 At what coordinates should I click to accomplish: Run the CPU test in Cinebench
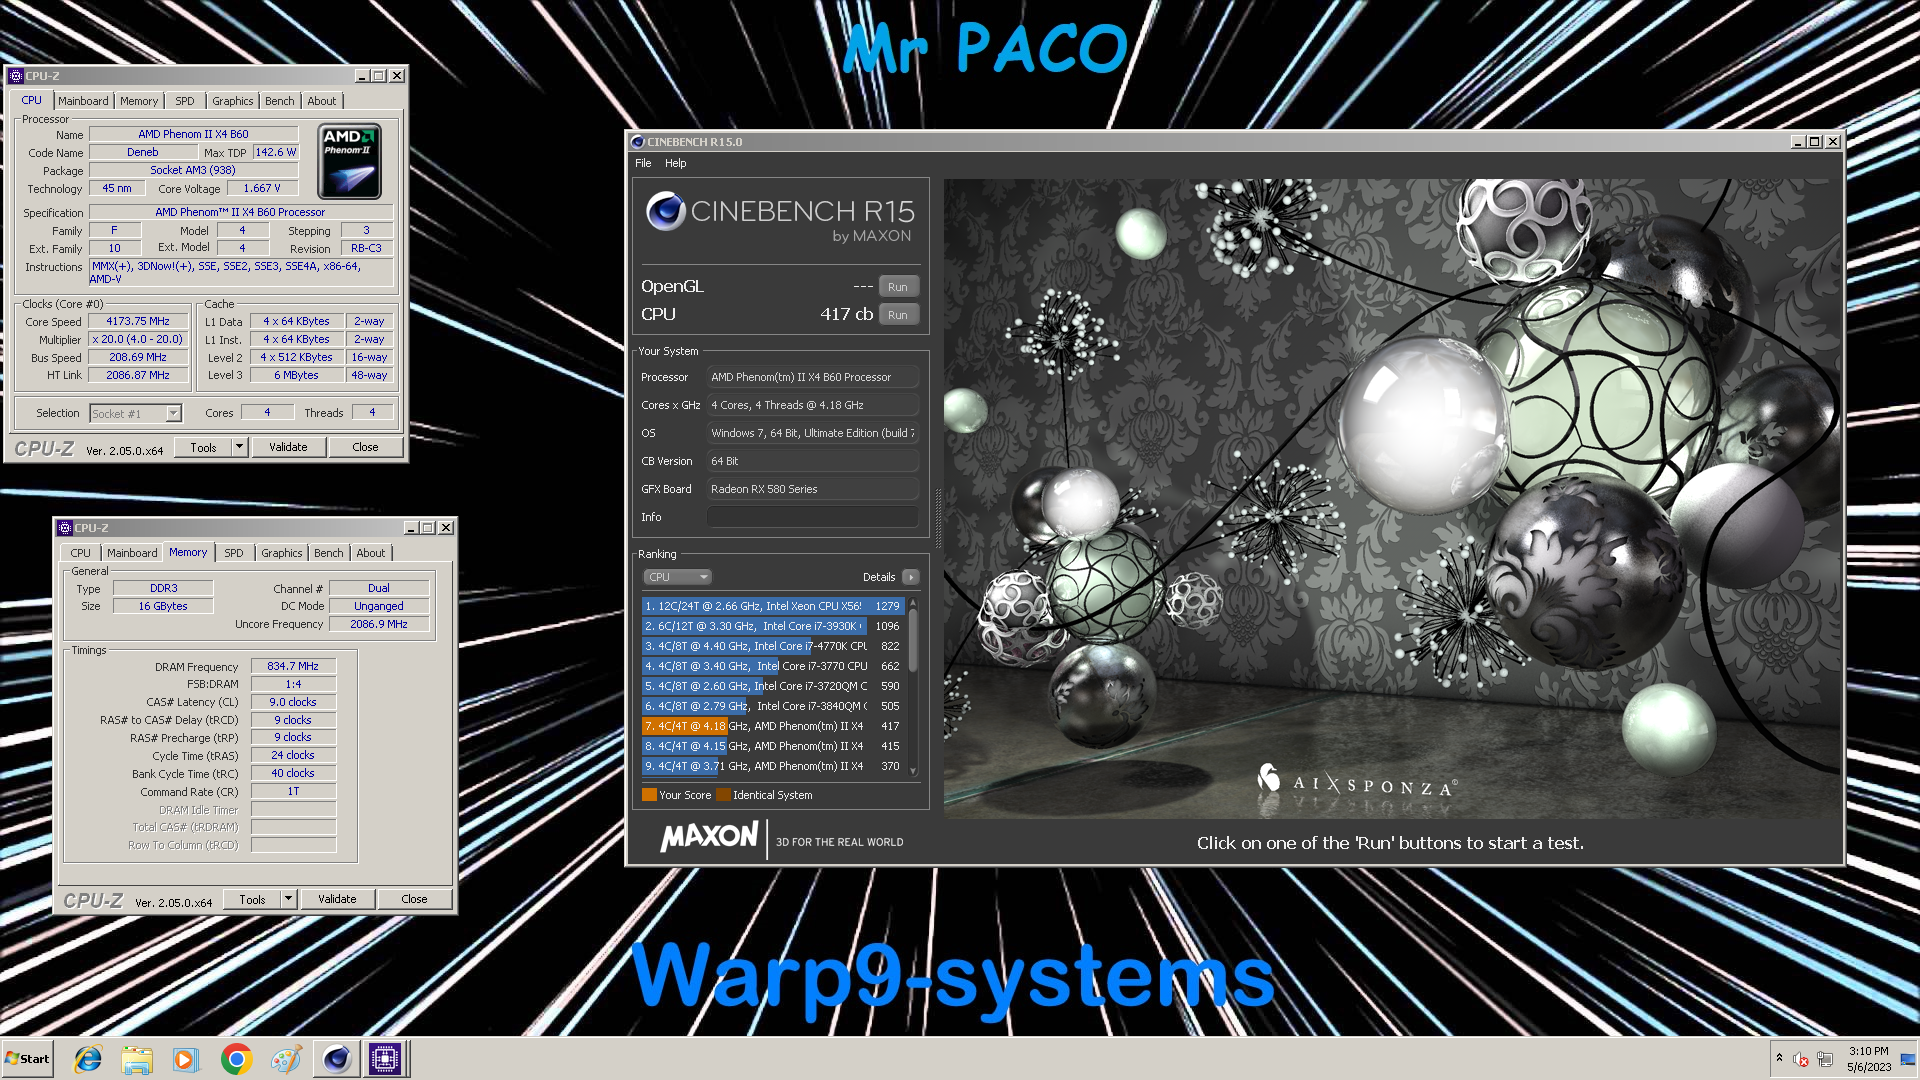point(898,315)
